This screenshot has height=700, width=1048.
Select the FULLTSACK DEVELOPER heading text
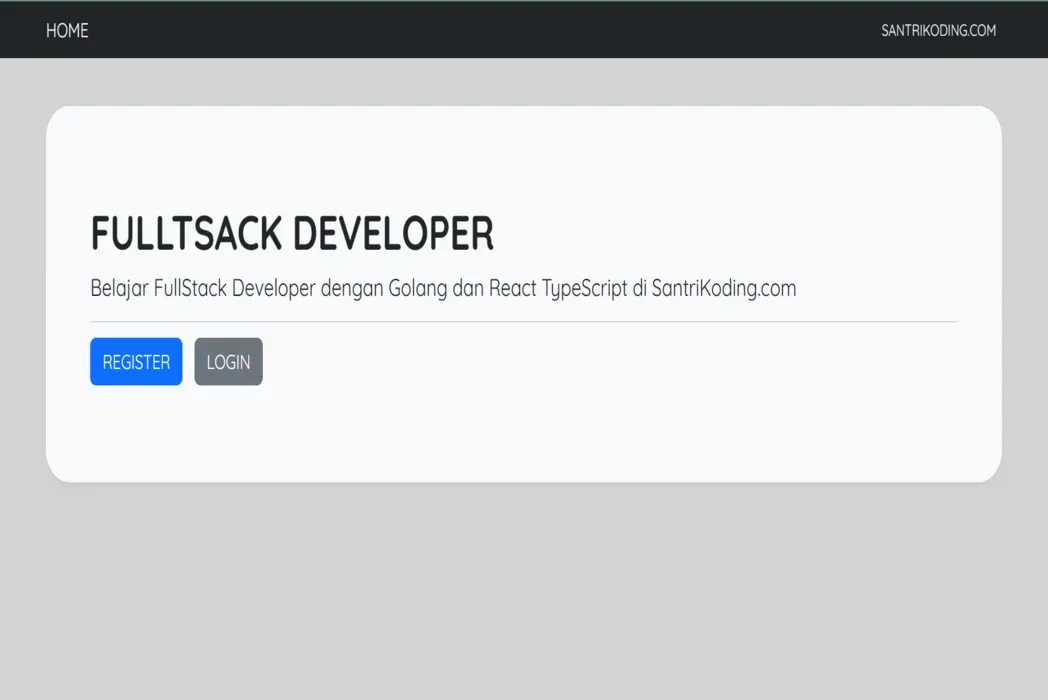(x=292, y=233)
